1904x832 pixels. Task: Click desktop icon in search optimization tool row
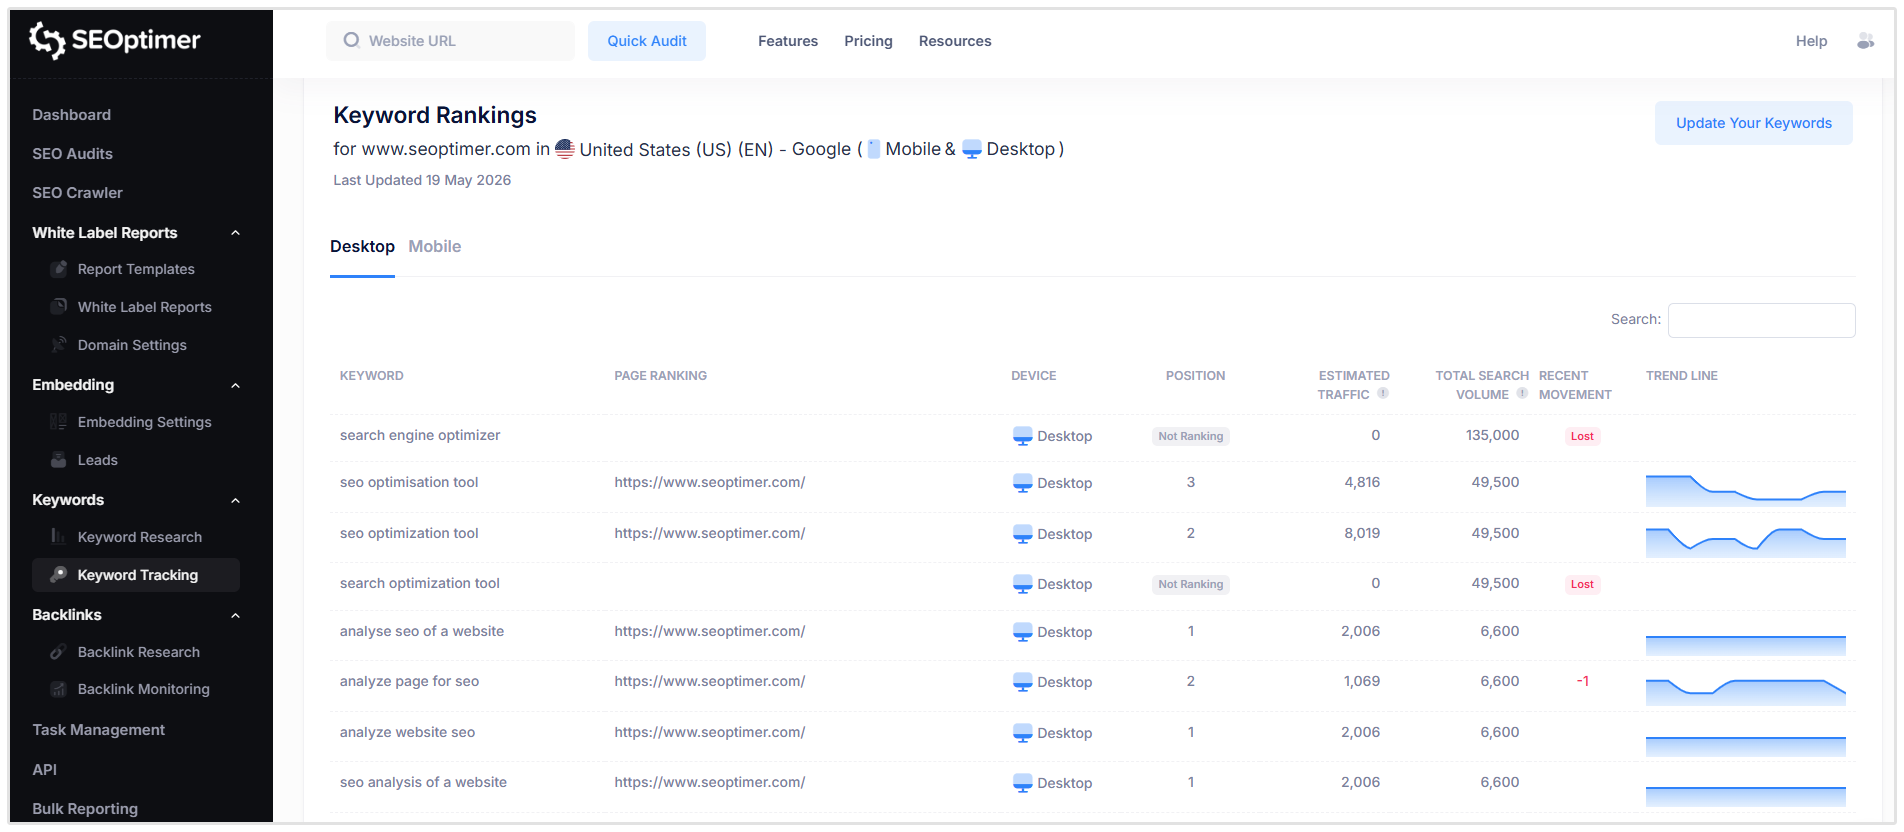1022,584
